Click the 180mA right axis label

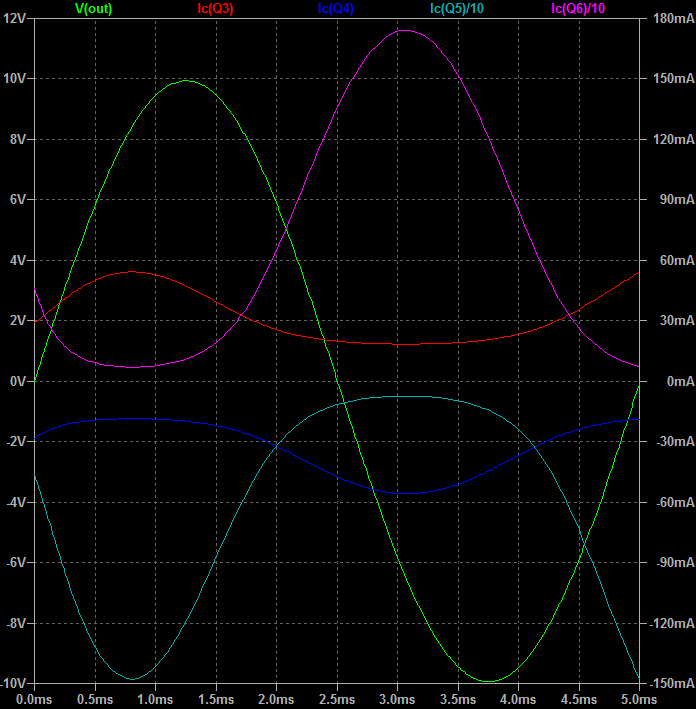673,19
